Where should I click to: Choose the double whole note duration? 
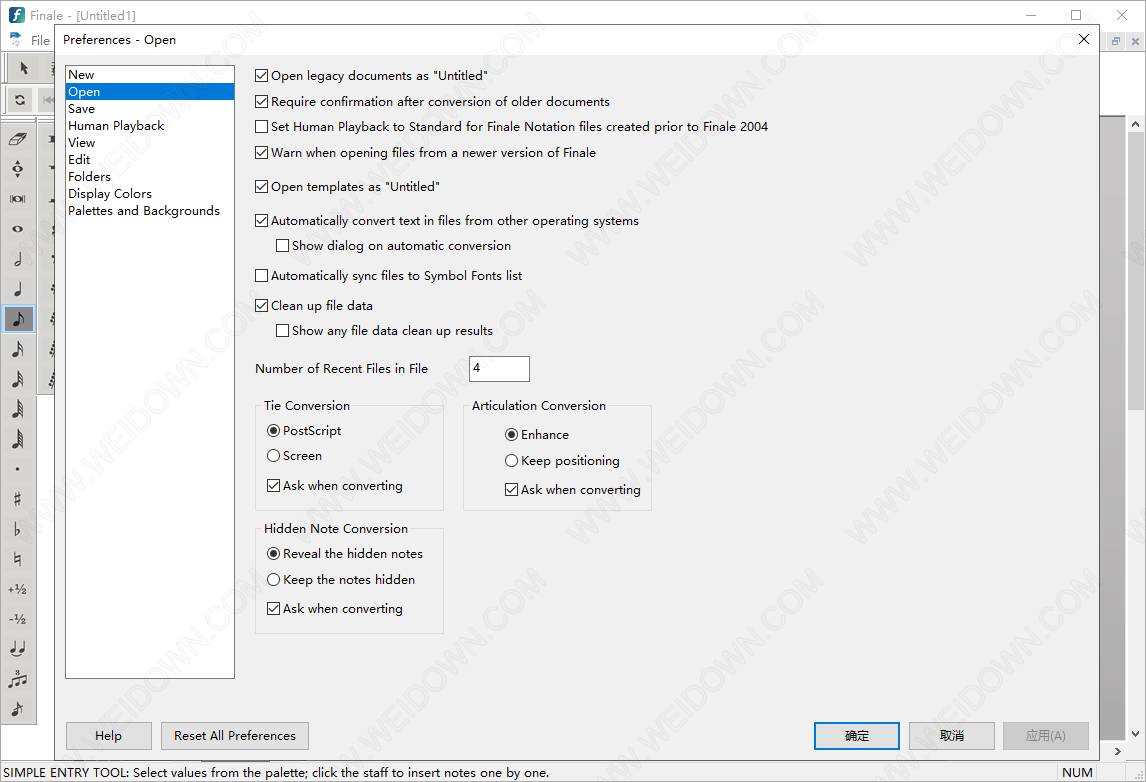[x=18, y=199]
